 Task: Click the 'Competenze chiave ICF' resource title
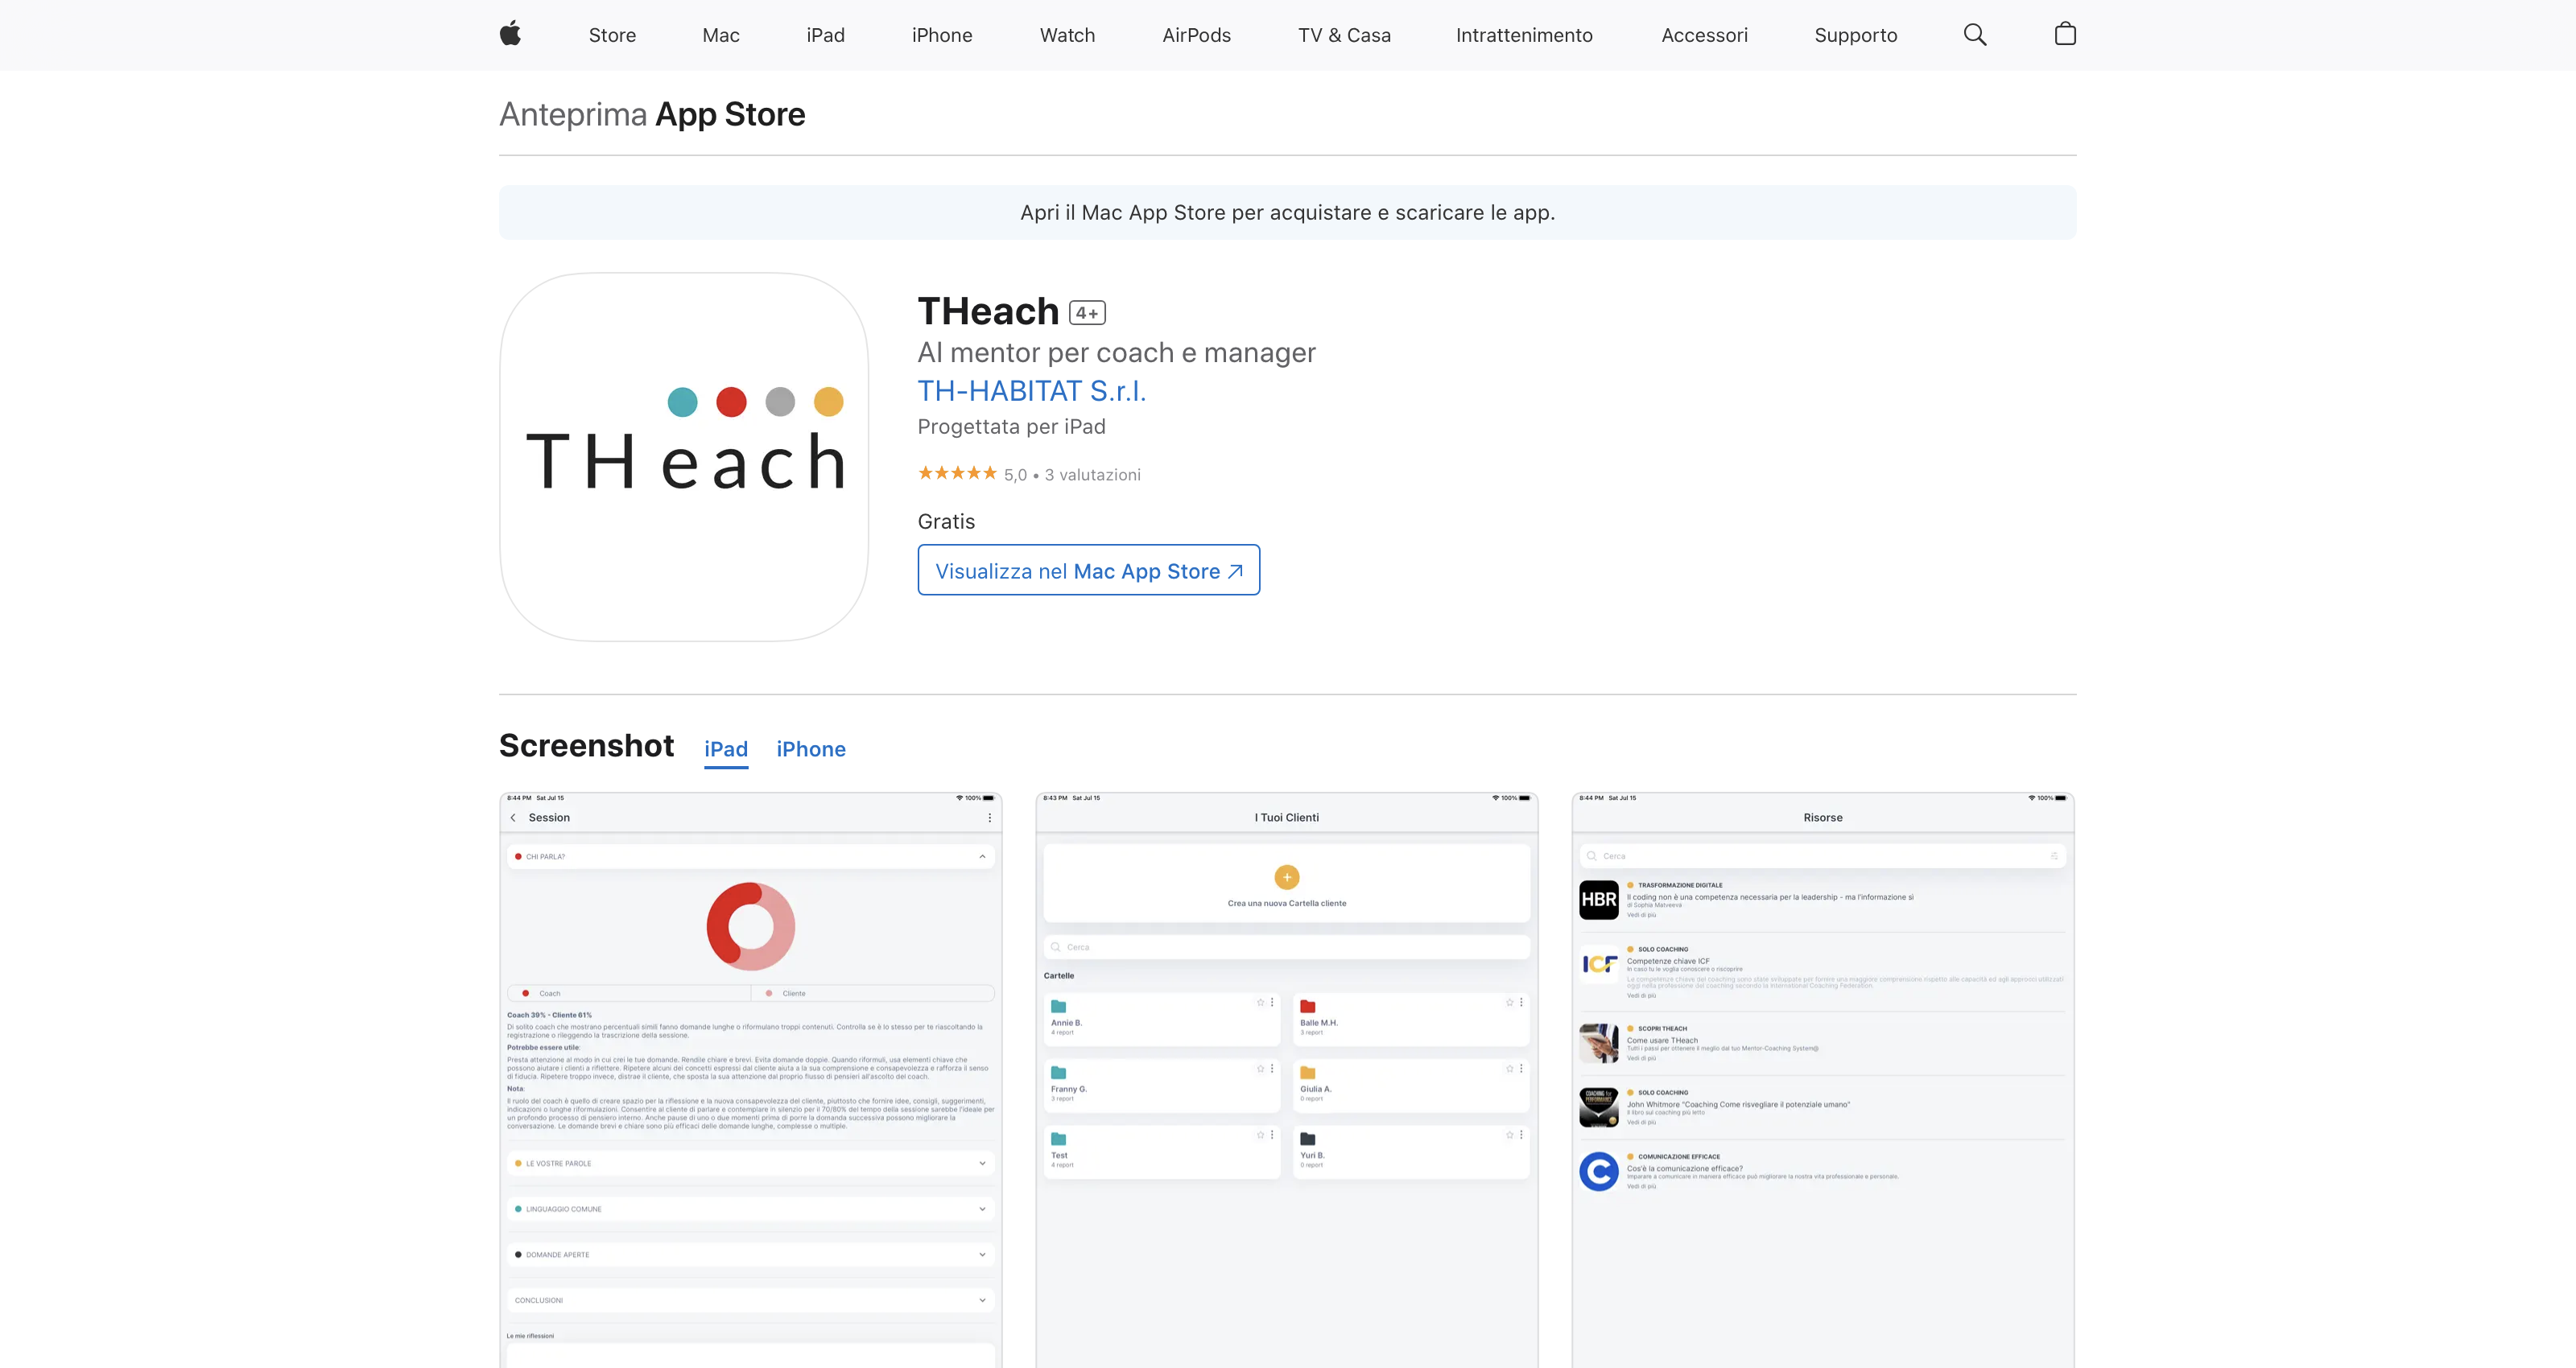(x=1668, y=961)
